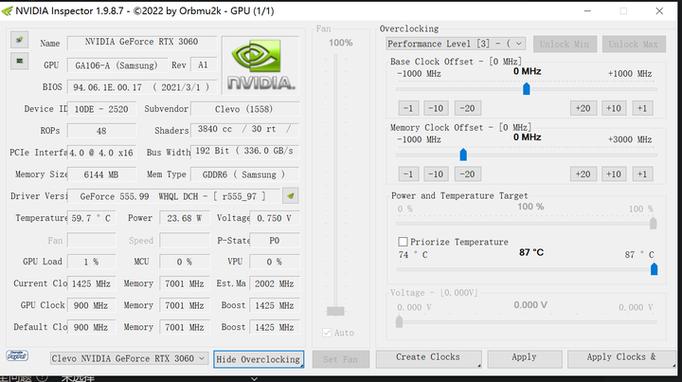Click the small icon button left of Name
682x382 pixels.
coord(19,40)
